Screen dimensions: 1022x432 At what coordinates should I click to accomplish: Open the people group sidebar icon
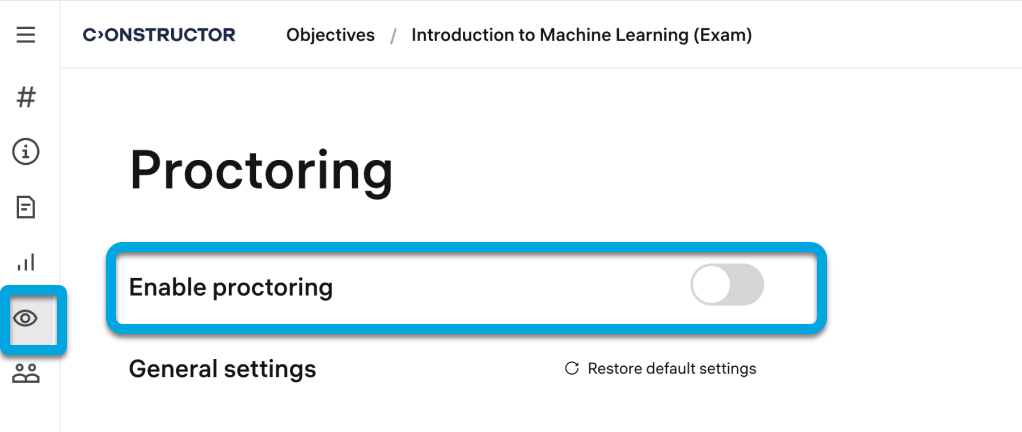[26, 374]
